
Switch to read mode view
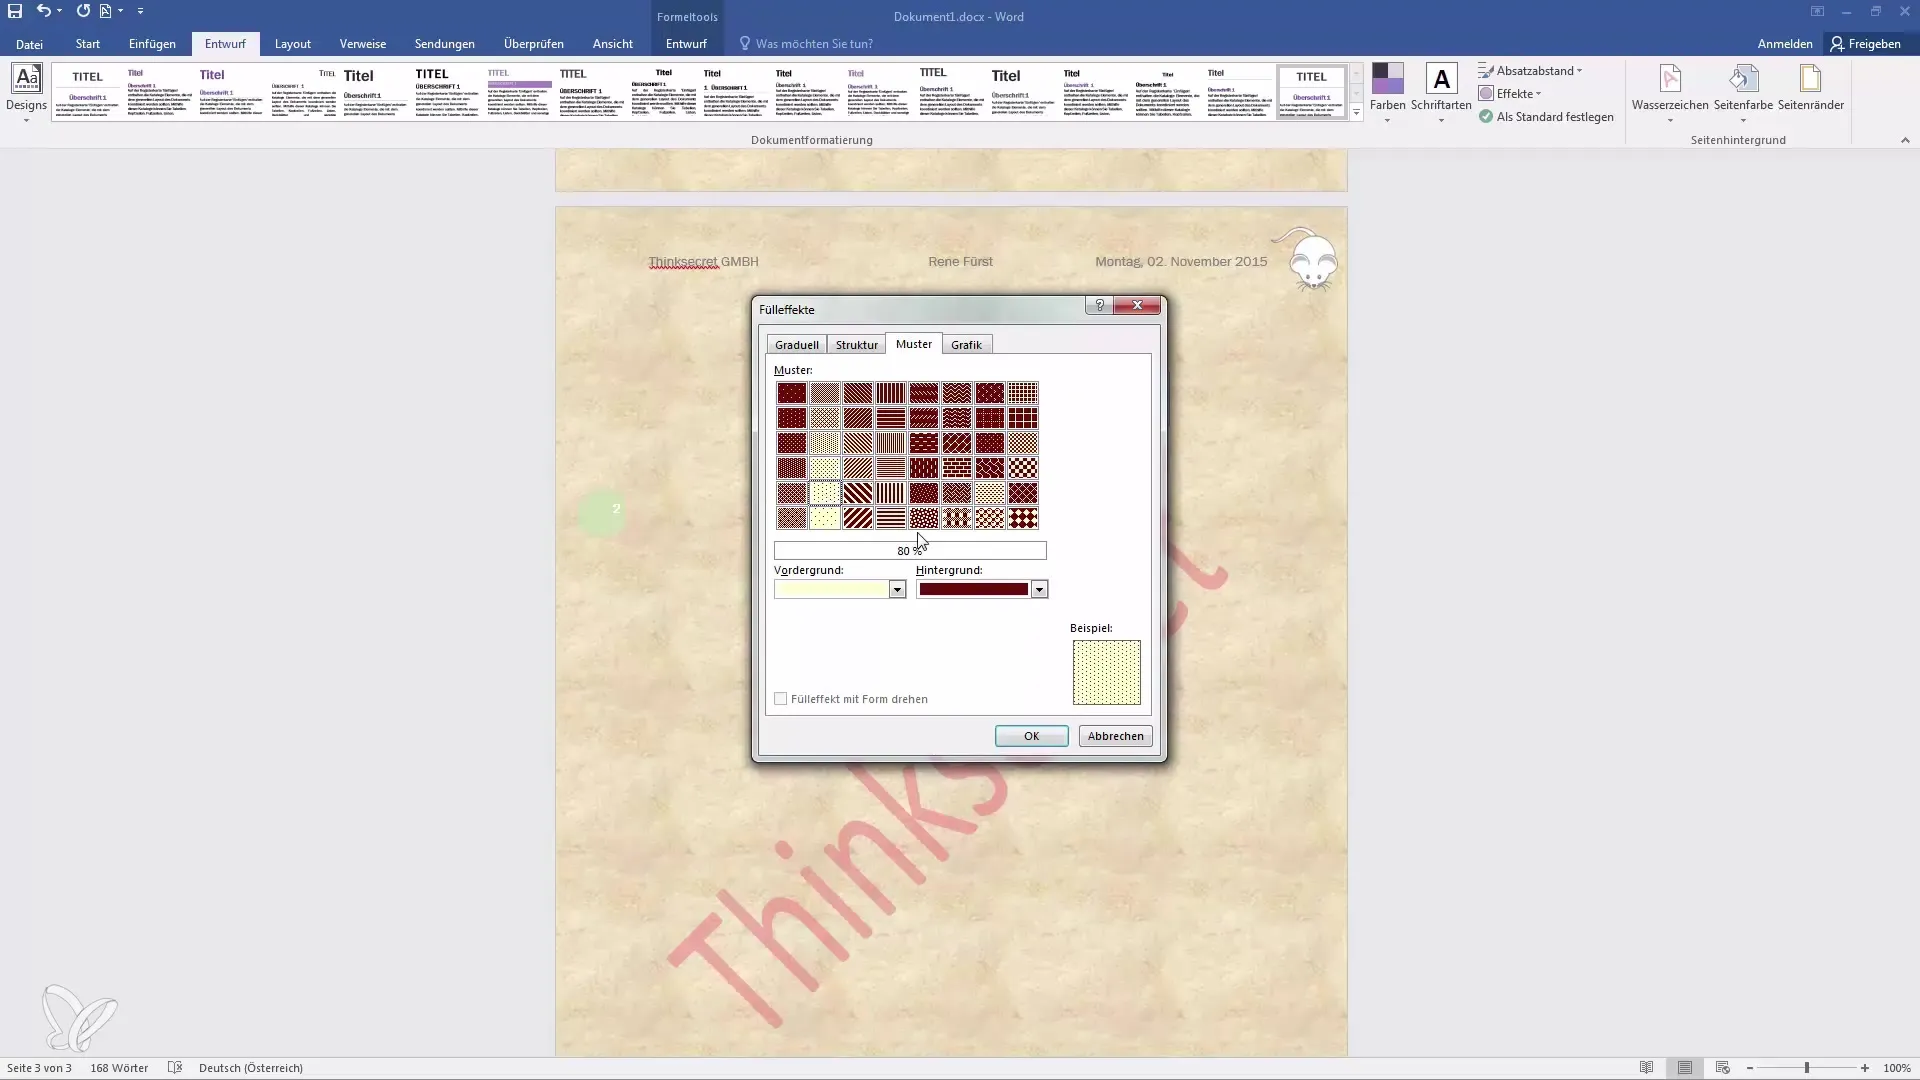point(1646,1068)
